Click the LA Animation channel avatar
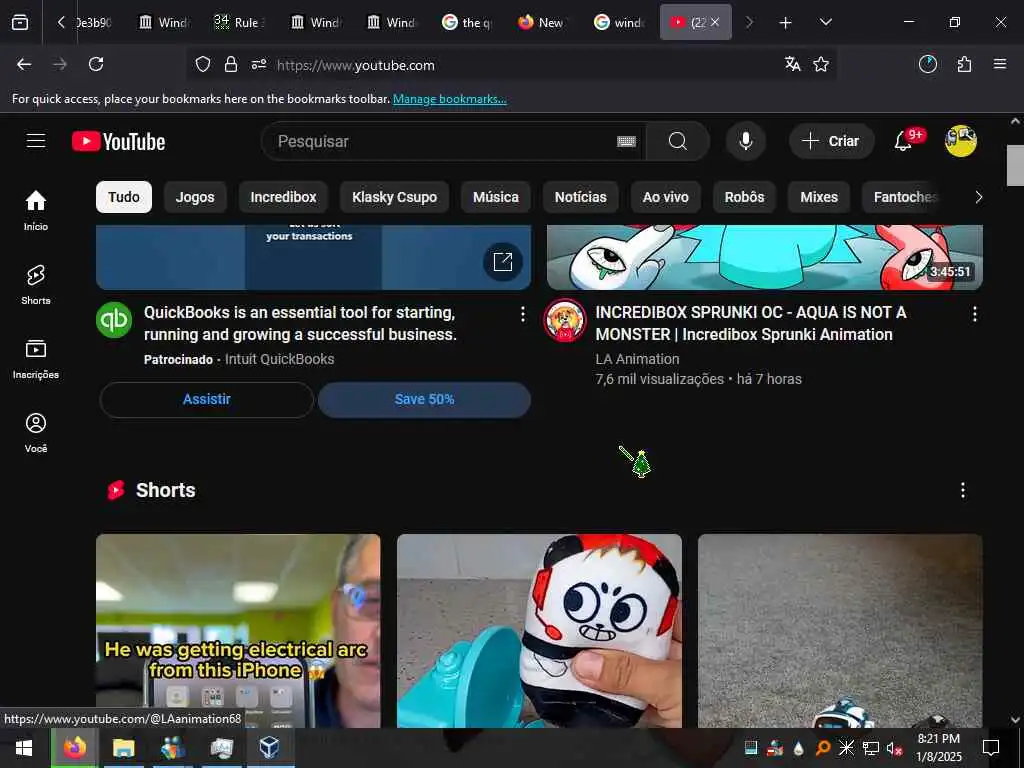The width and height of the screenshot is (1024, 768). coord(565,320)
